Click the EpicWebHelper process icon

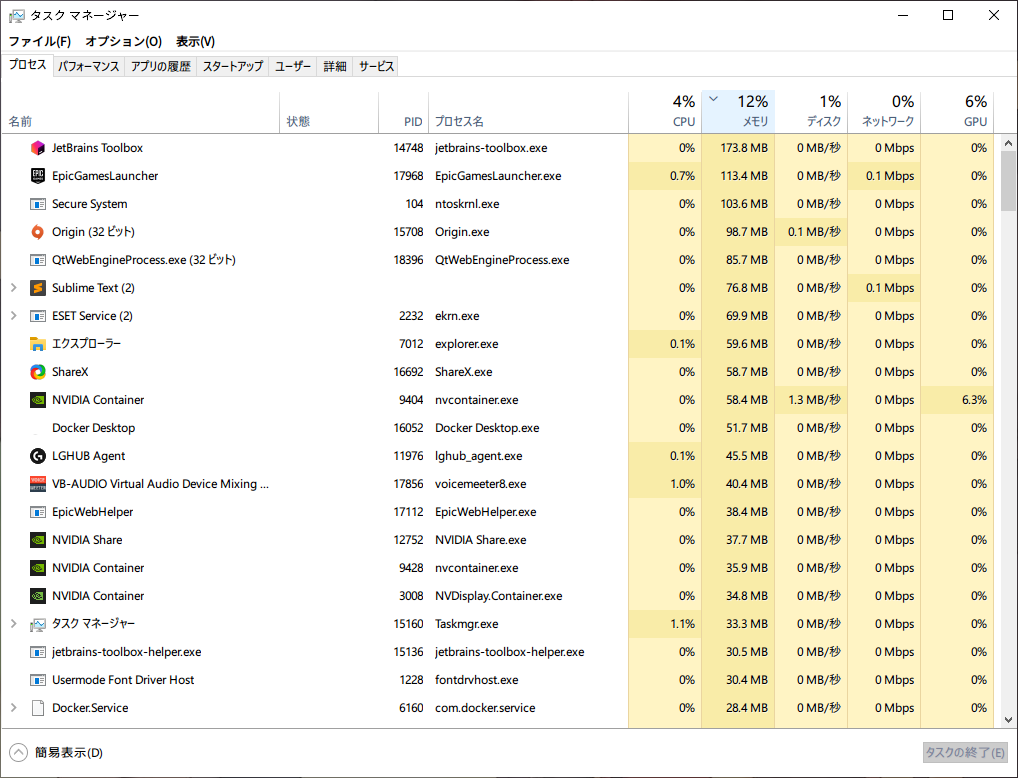click(x=38, y=512)
